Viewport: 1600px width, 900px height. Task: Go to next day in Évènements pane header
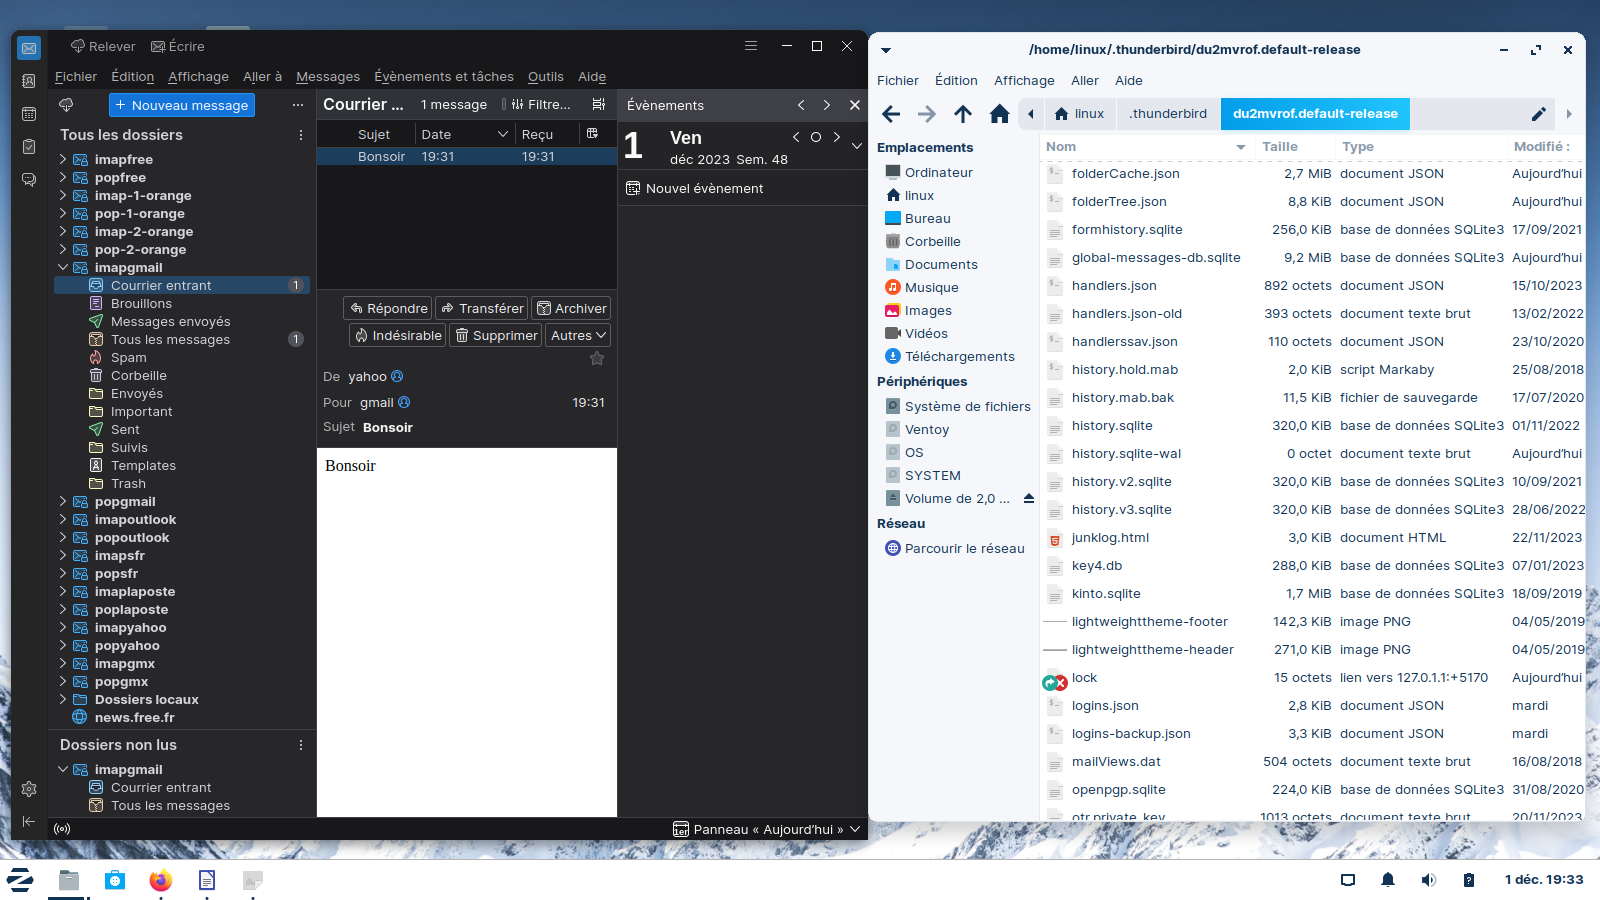pos(826,105)
